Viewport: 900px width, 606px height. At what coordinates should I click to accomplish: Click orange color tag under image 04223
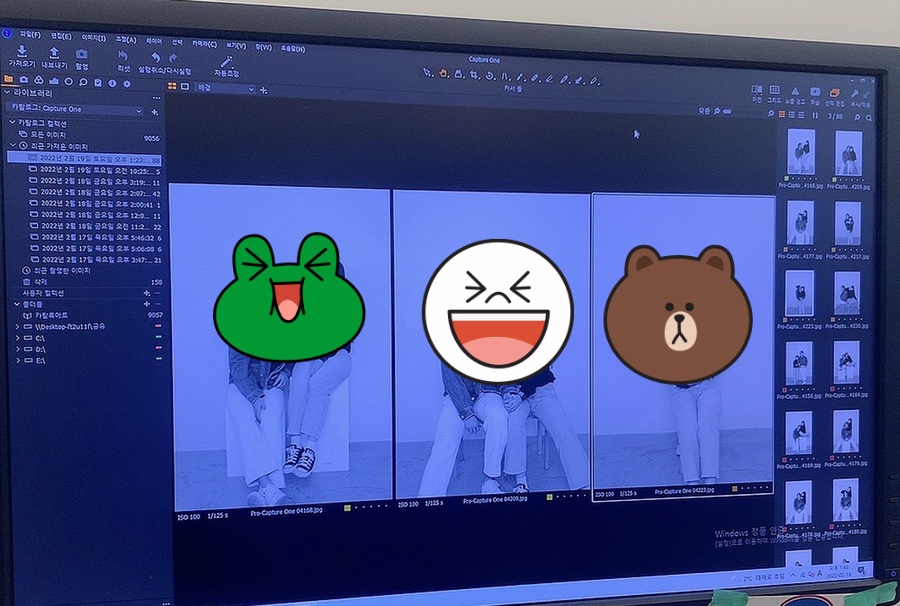click(x=734, y=489)
